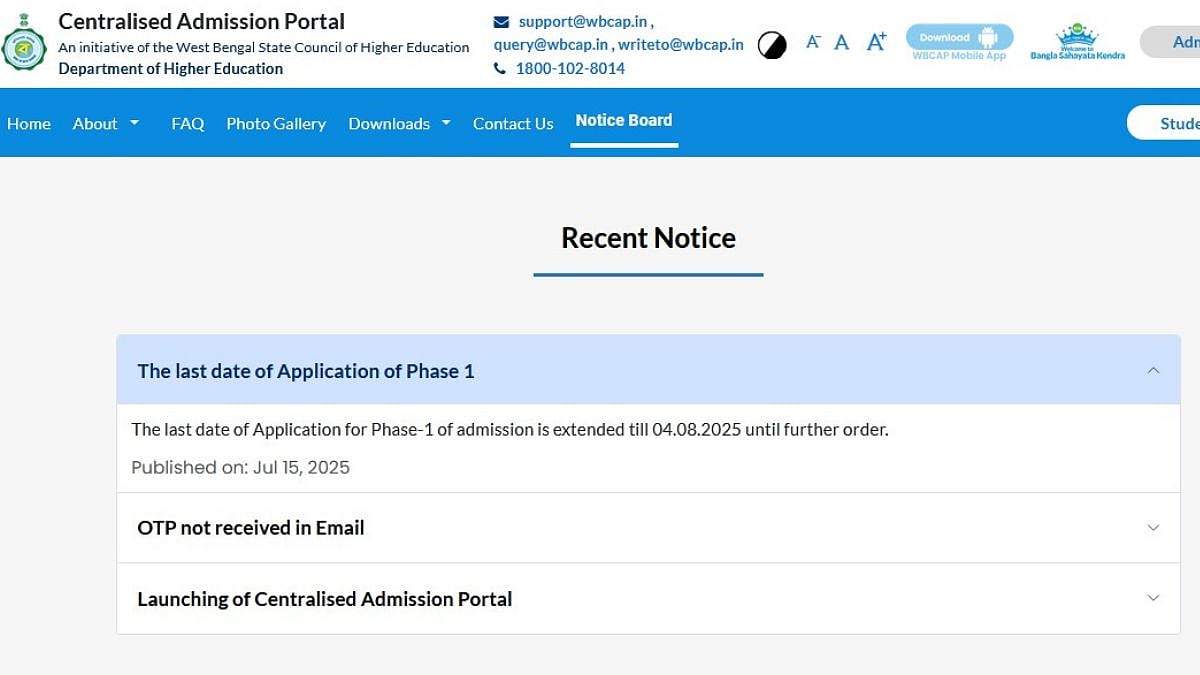
Task: Go to the Home page
Action: [x=29, y=123]
